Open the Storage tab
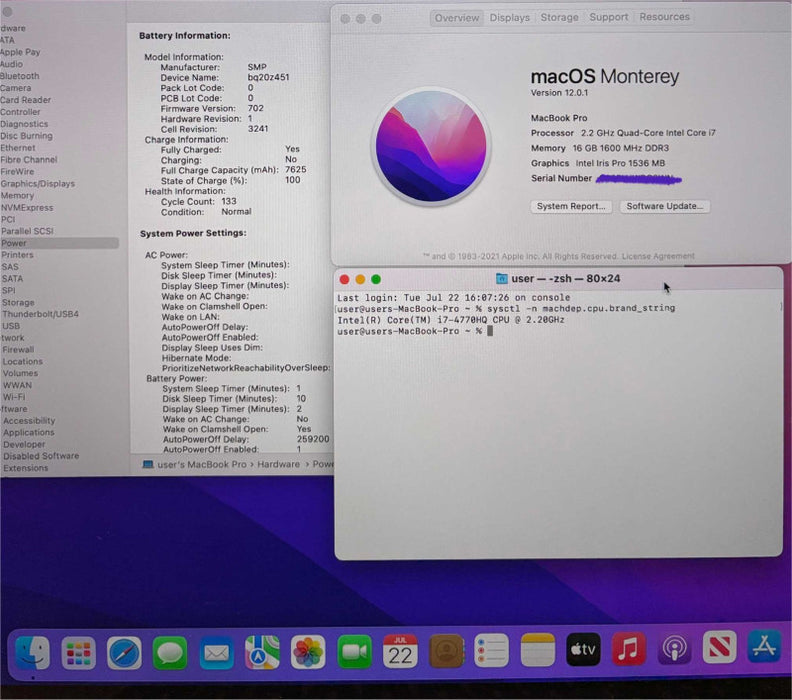 tap(559, 17)
